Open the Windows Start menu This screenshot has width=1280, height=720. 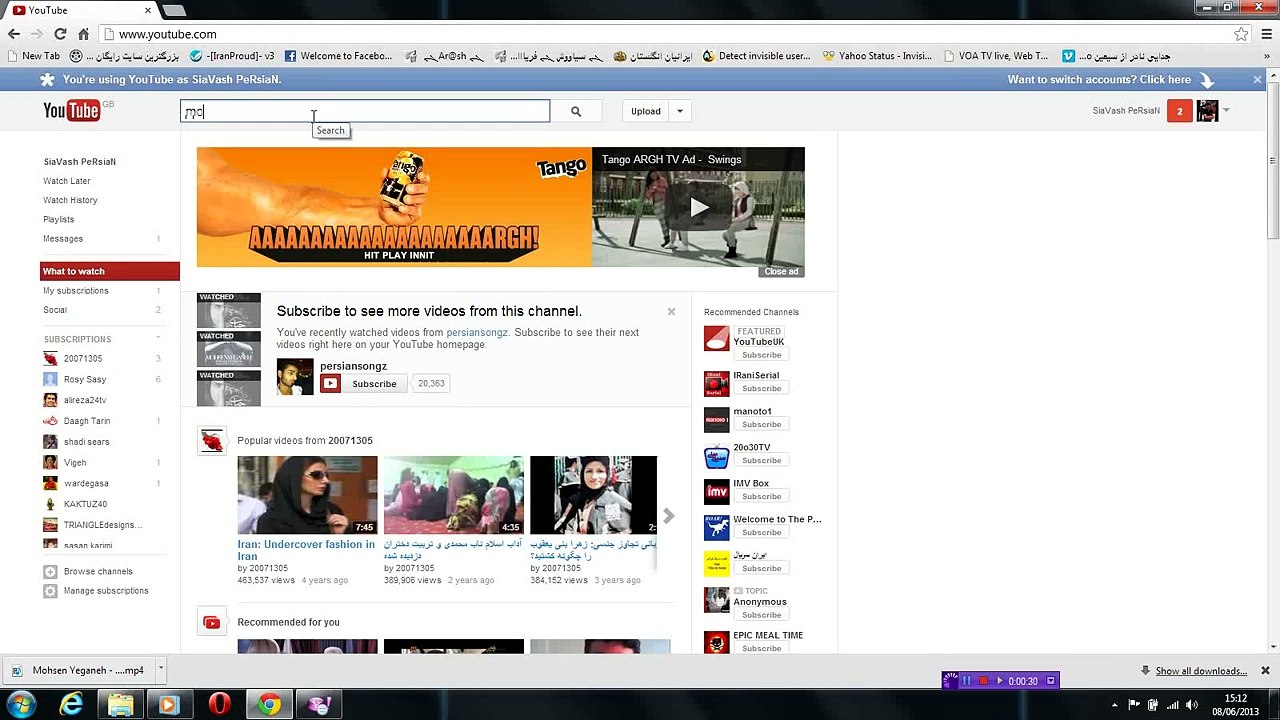click(x=21, y=704)
